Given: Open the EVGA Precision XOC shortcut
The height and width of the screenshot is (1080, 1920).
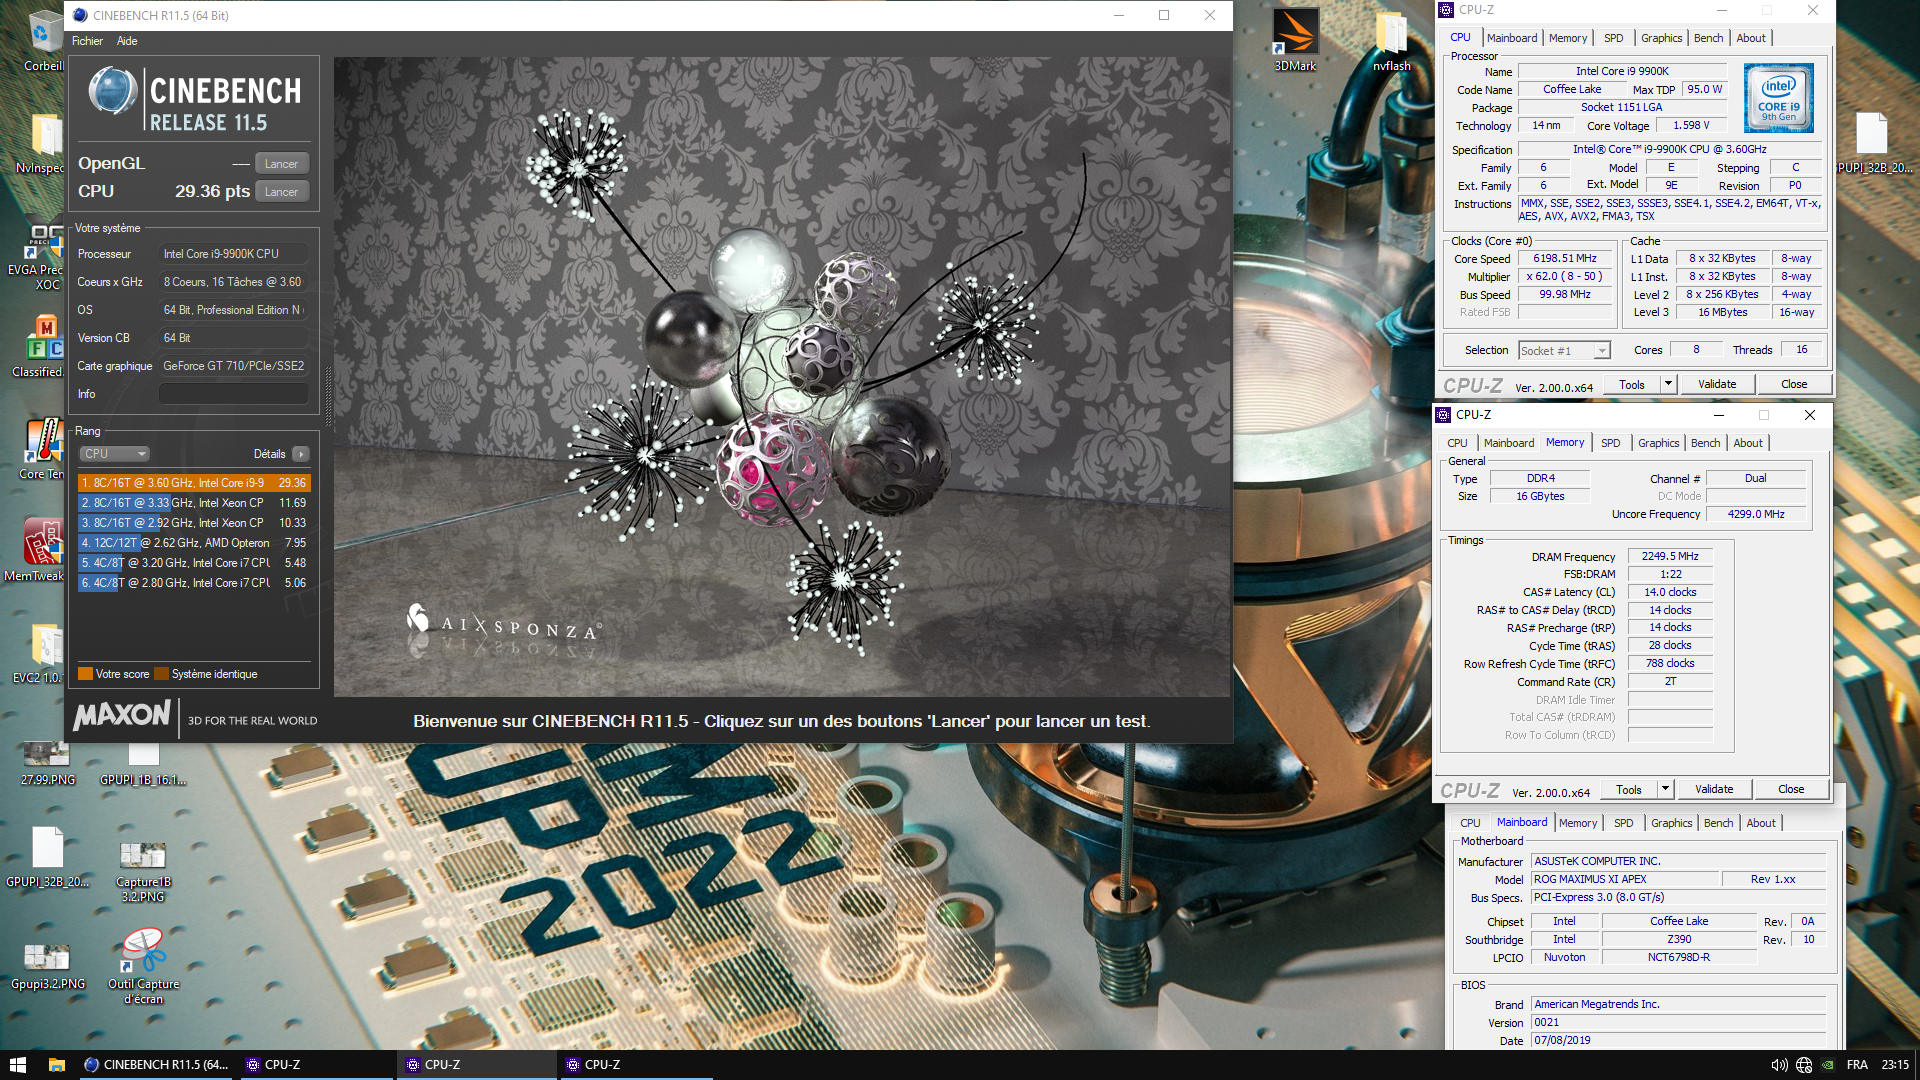Looking at the screenshot, I should coord(40,255).
